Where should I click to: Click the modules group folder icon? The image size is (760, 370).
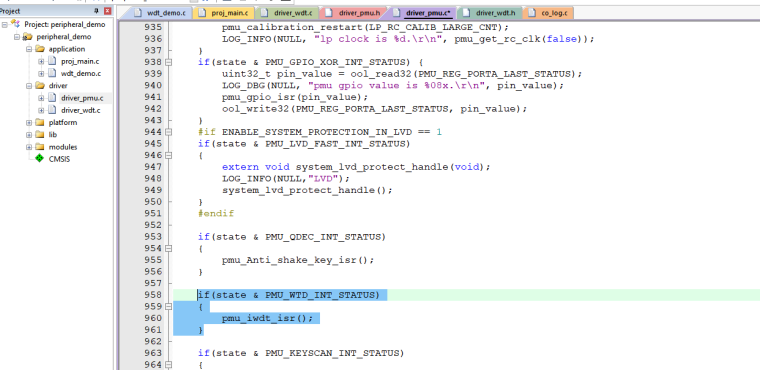coord(40,147)
